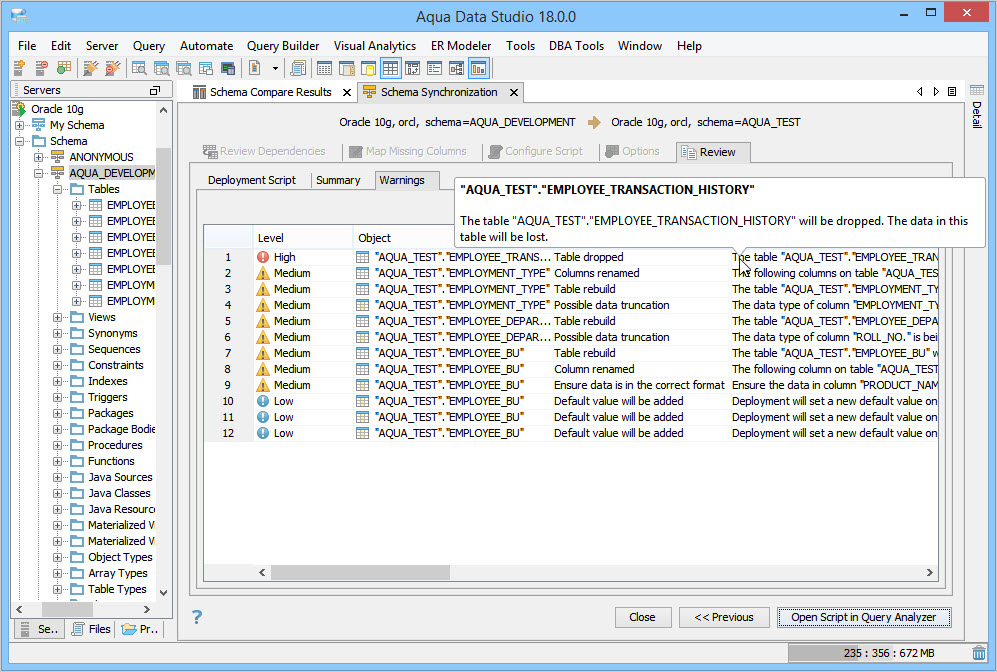The image size is (997, 672).
Task: Click the blue question mark help icon
Action: 197,617
